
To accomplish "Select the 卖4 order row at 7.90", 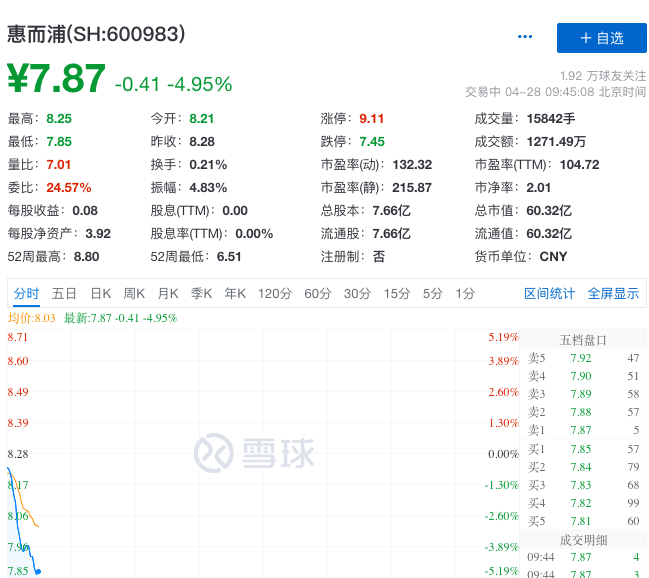I will (x=583, y=376).
